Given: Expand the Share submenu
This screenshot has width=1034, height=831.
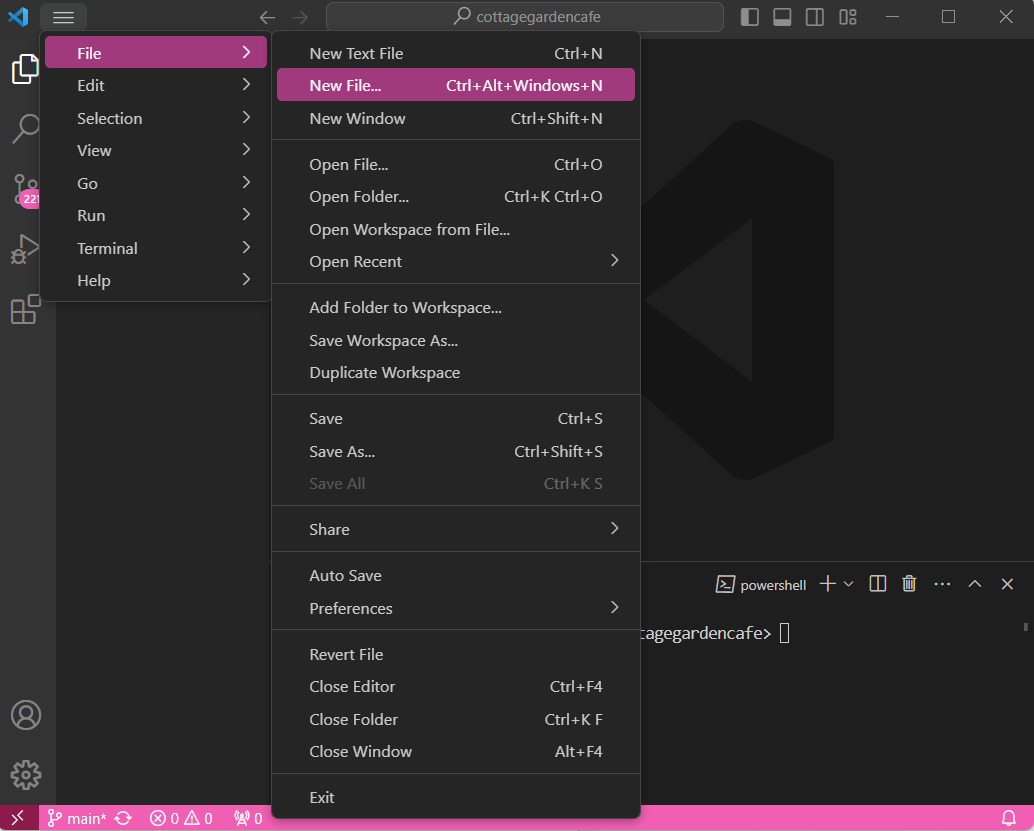Looking at the screenshot, I should pos(456,529).
